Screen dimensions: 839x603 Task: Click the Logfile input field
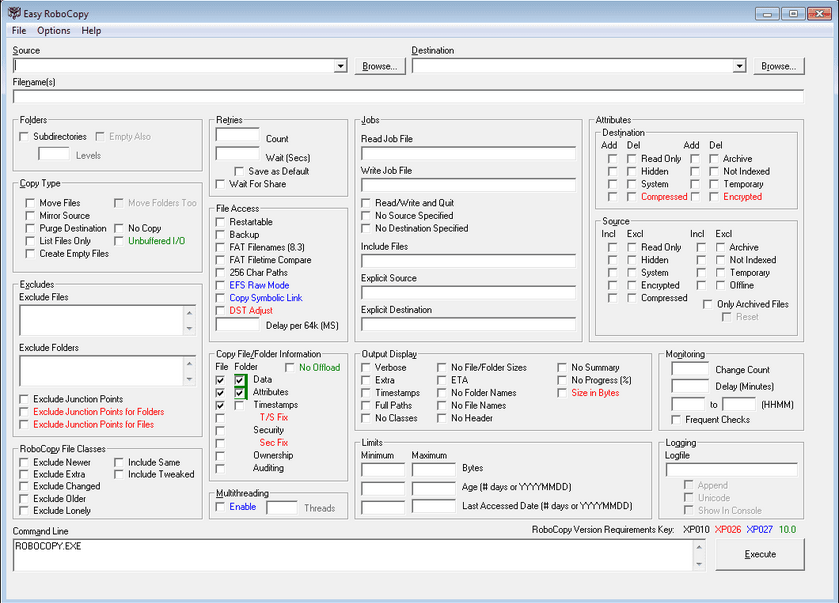pyautogui.click(x=731, y=470)
